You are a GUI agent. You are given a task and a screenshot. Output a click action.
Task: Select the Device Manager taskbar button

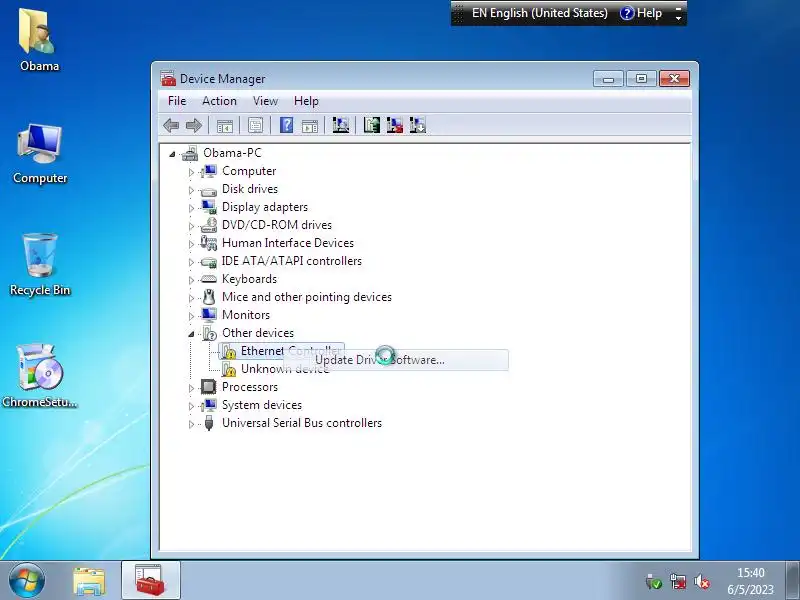pyautogui.click(x=151, y=581)
